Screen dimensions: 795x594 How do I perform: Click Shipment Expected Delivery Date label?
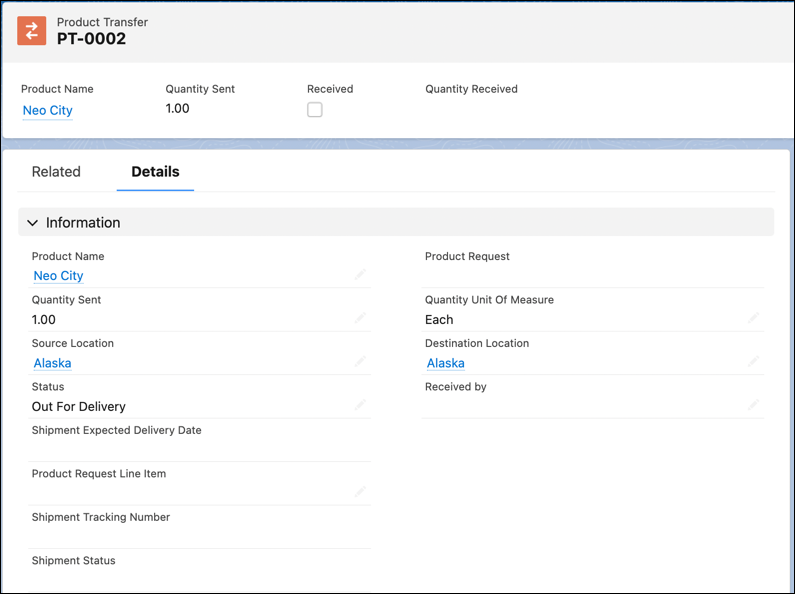(117, 430)
